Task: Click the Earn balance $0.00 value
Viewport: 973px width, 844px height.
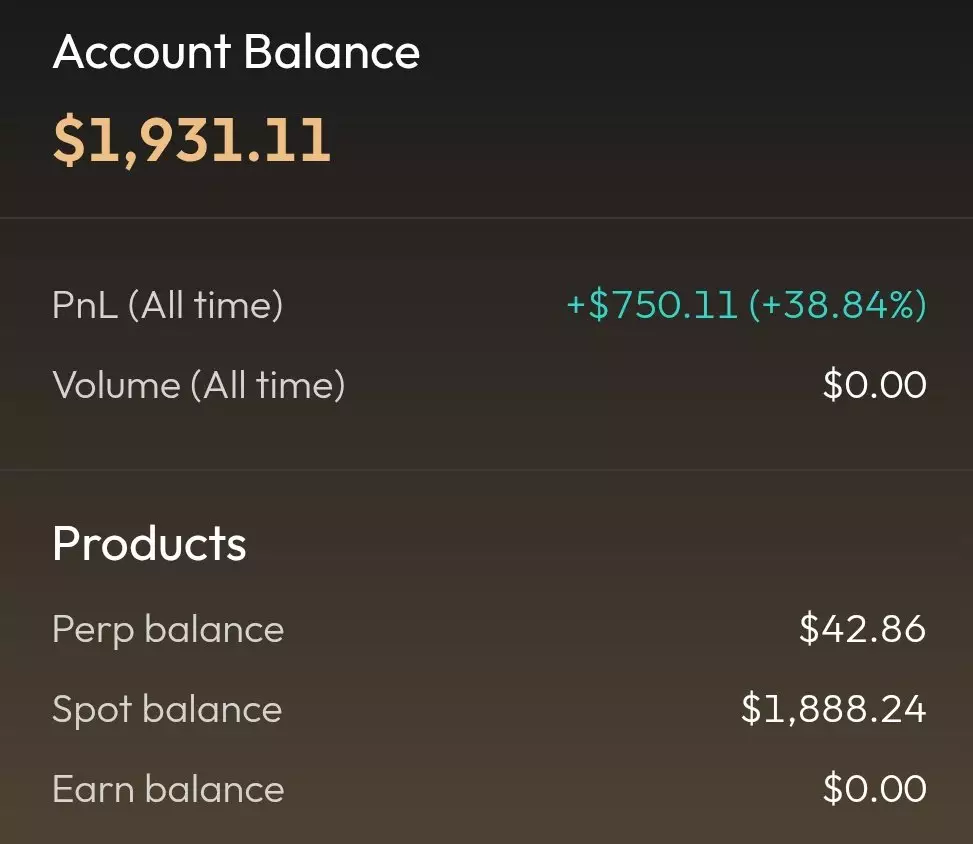Action: [x=874, y=789]
